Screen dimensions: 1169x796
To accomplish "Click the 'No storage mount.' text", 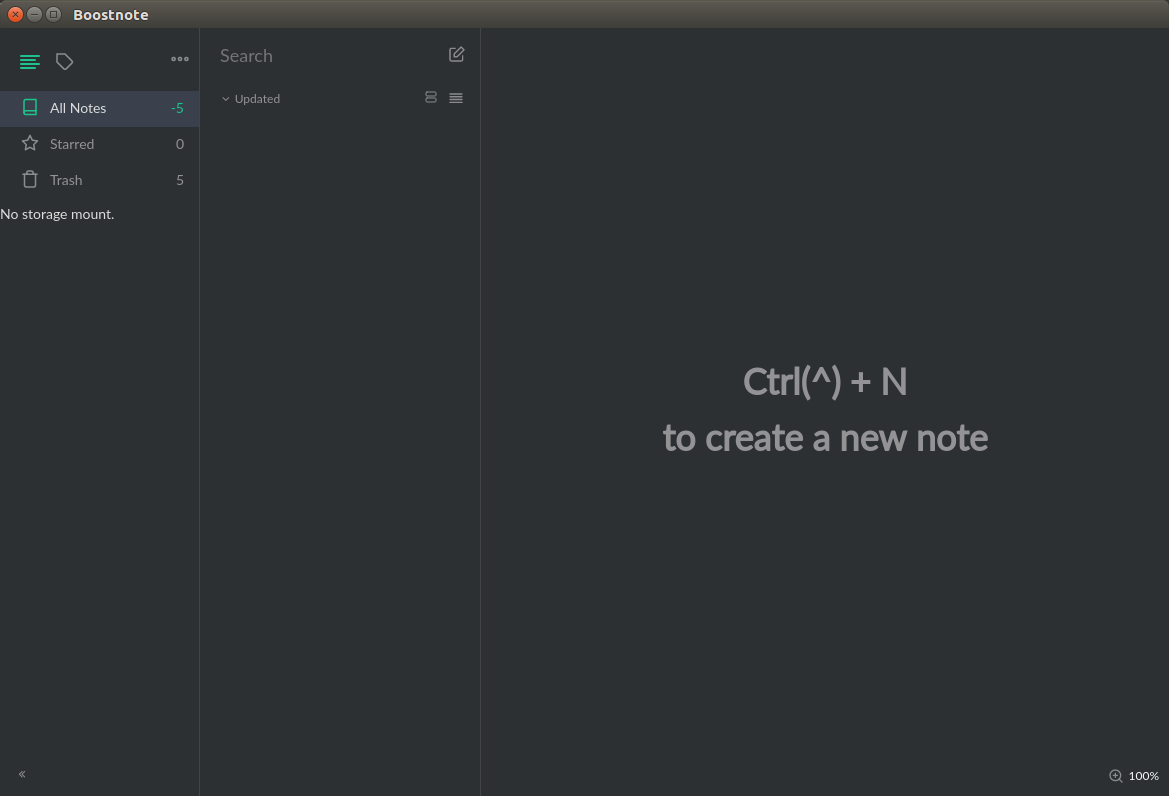I will [x=57, y=215].
